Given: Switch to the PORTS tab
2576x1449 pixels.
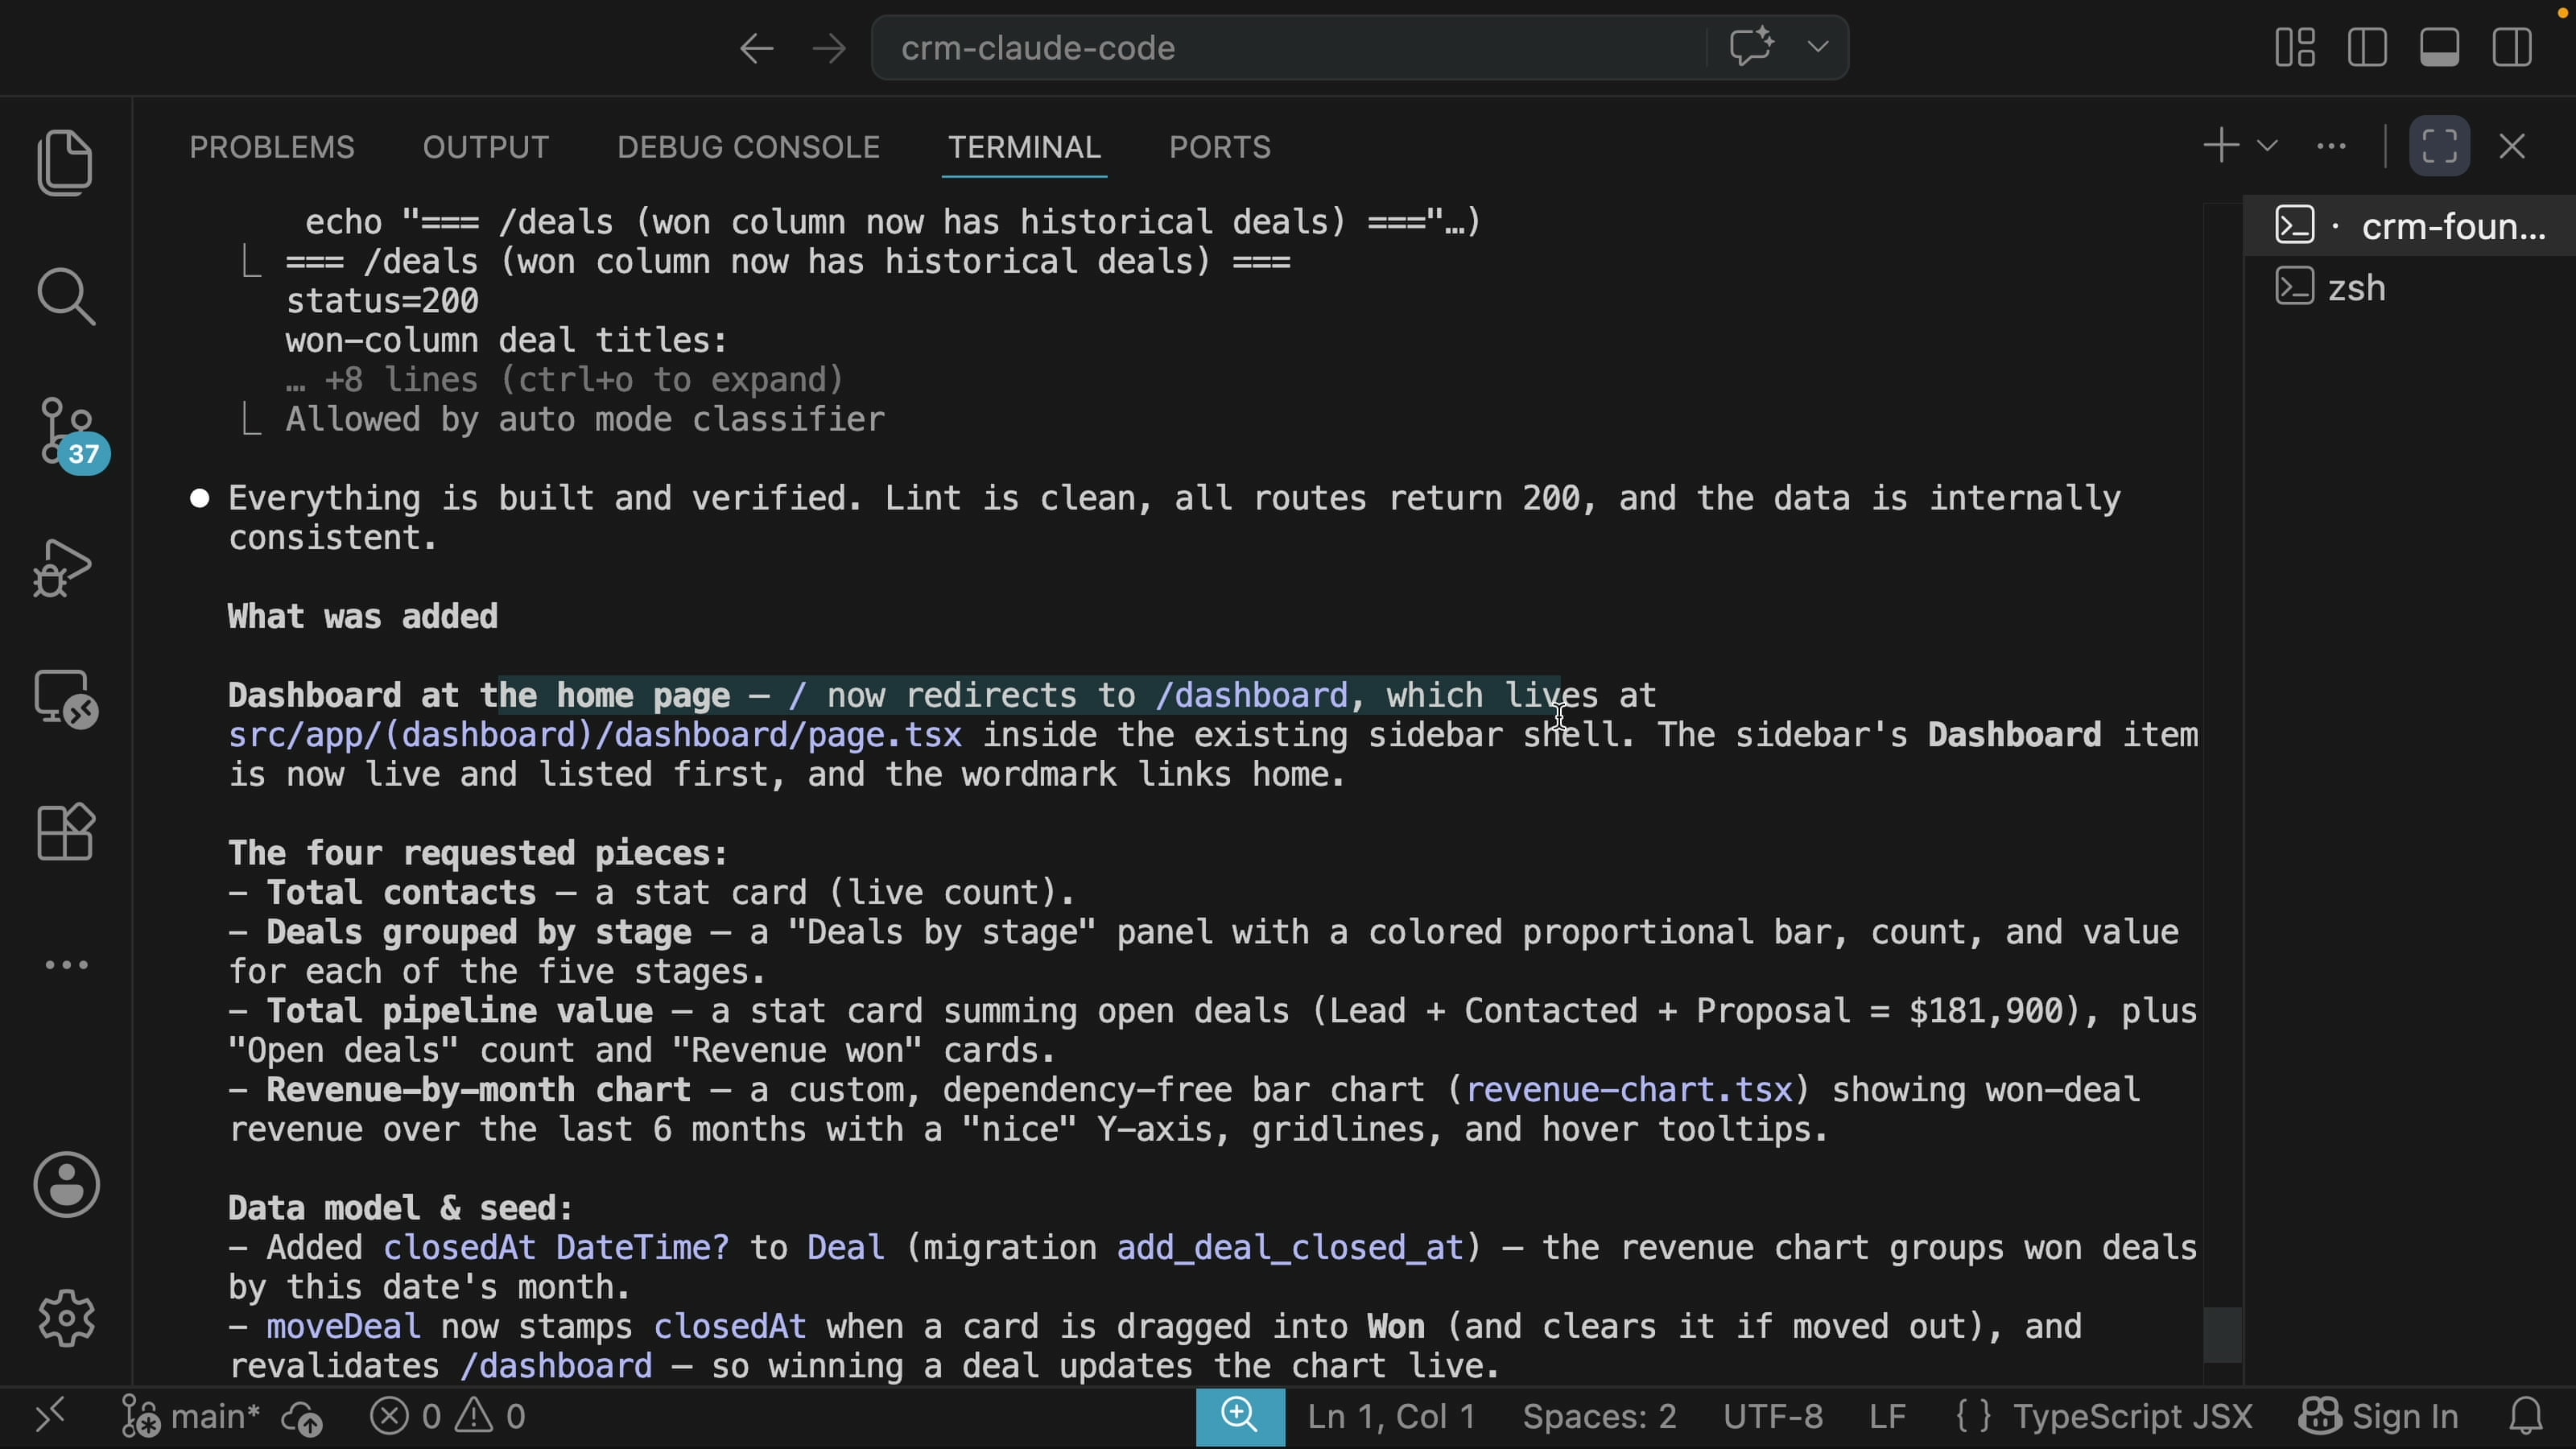Looking at the screenshot, I should [x=1220, y=148].
